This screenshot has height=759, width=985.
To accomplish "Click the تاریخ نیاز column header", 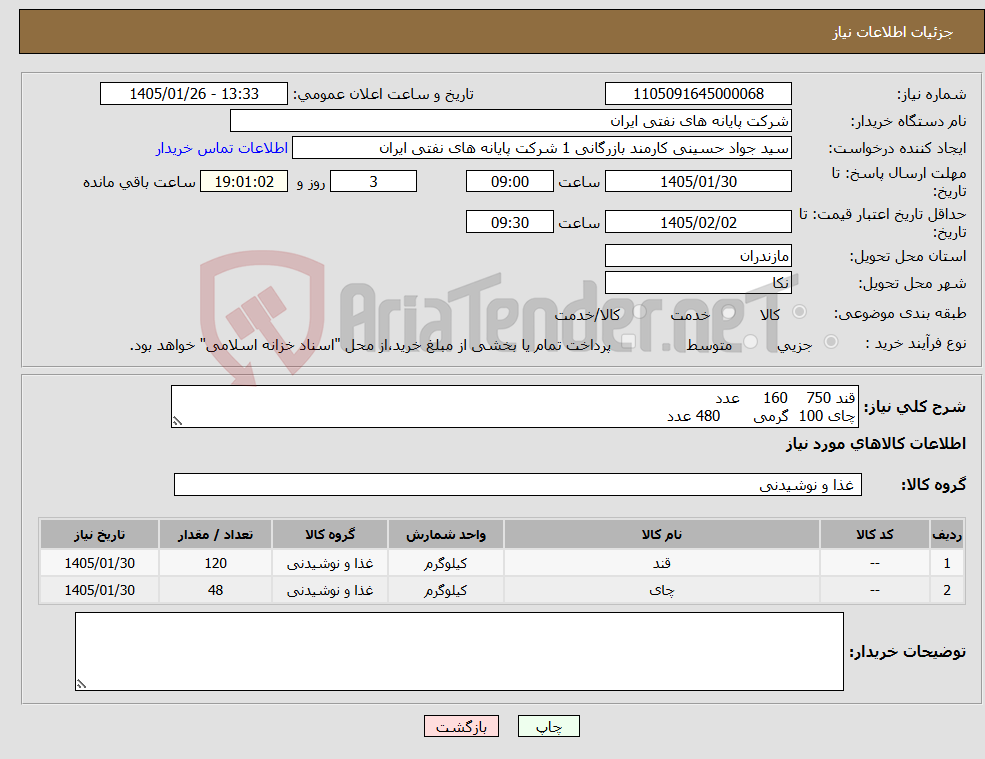I will (x=99, y=535).
